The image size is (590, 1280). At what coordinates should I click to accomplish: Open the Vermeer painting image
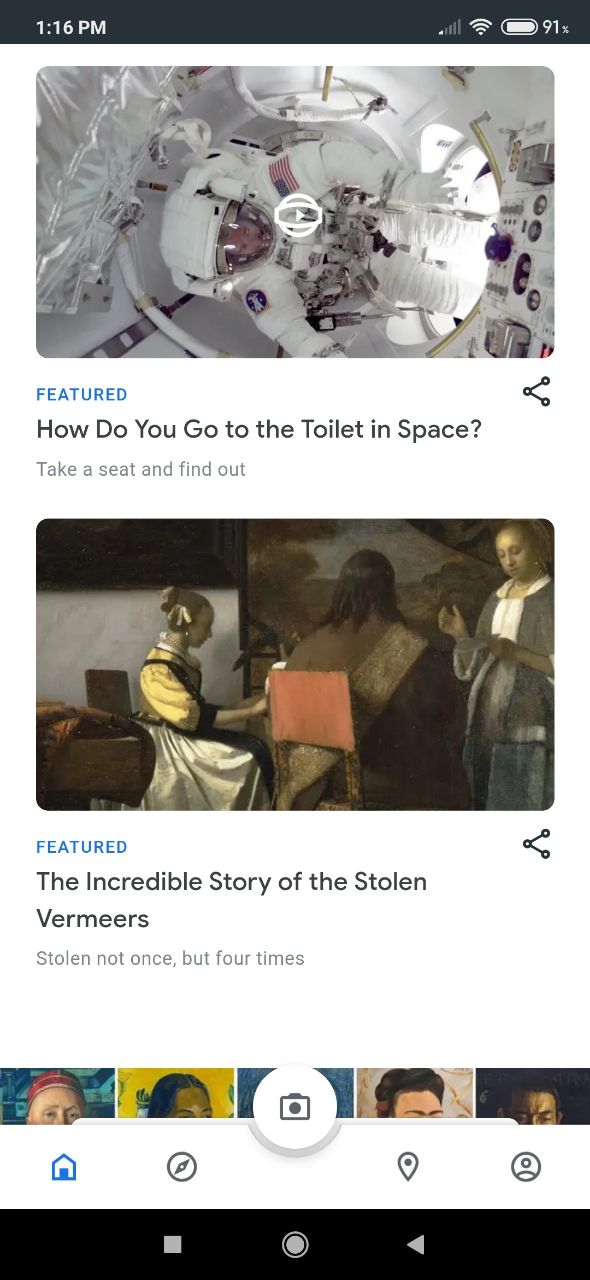[x=295, y=664]
